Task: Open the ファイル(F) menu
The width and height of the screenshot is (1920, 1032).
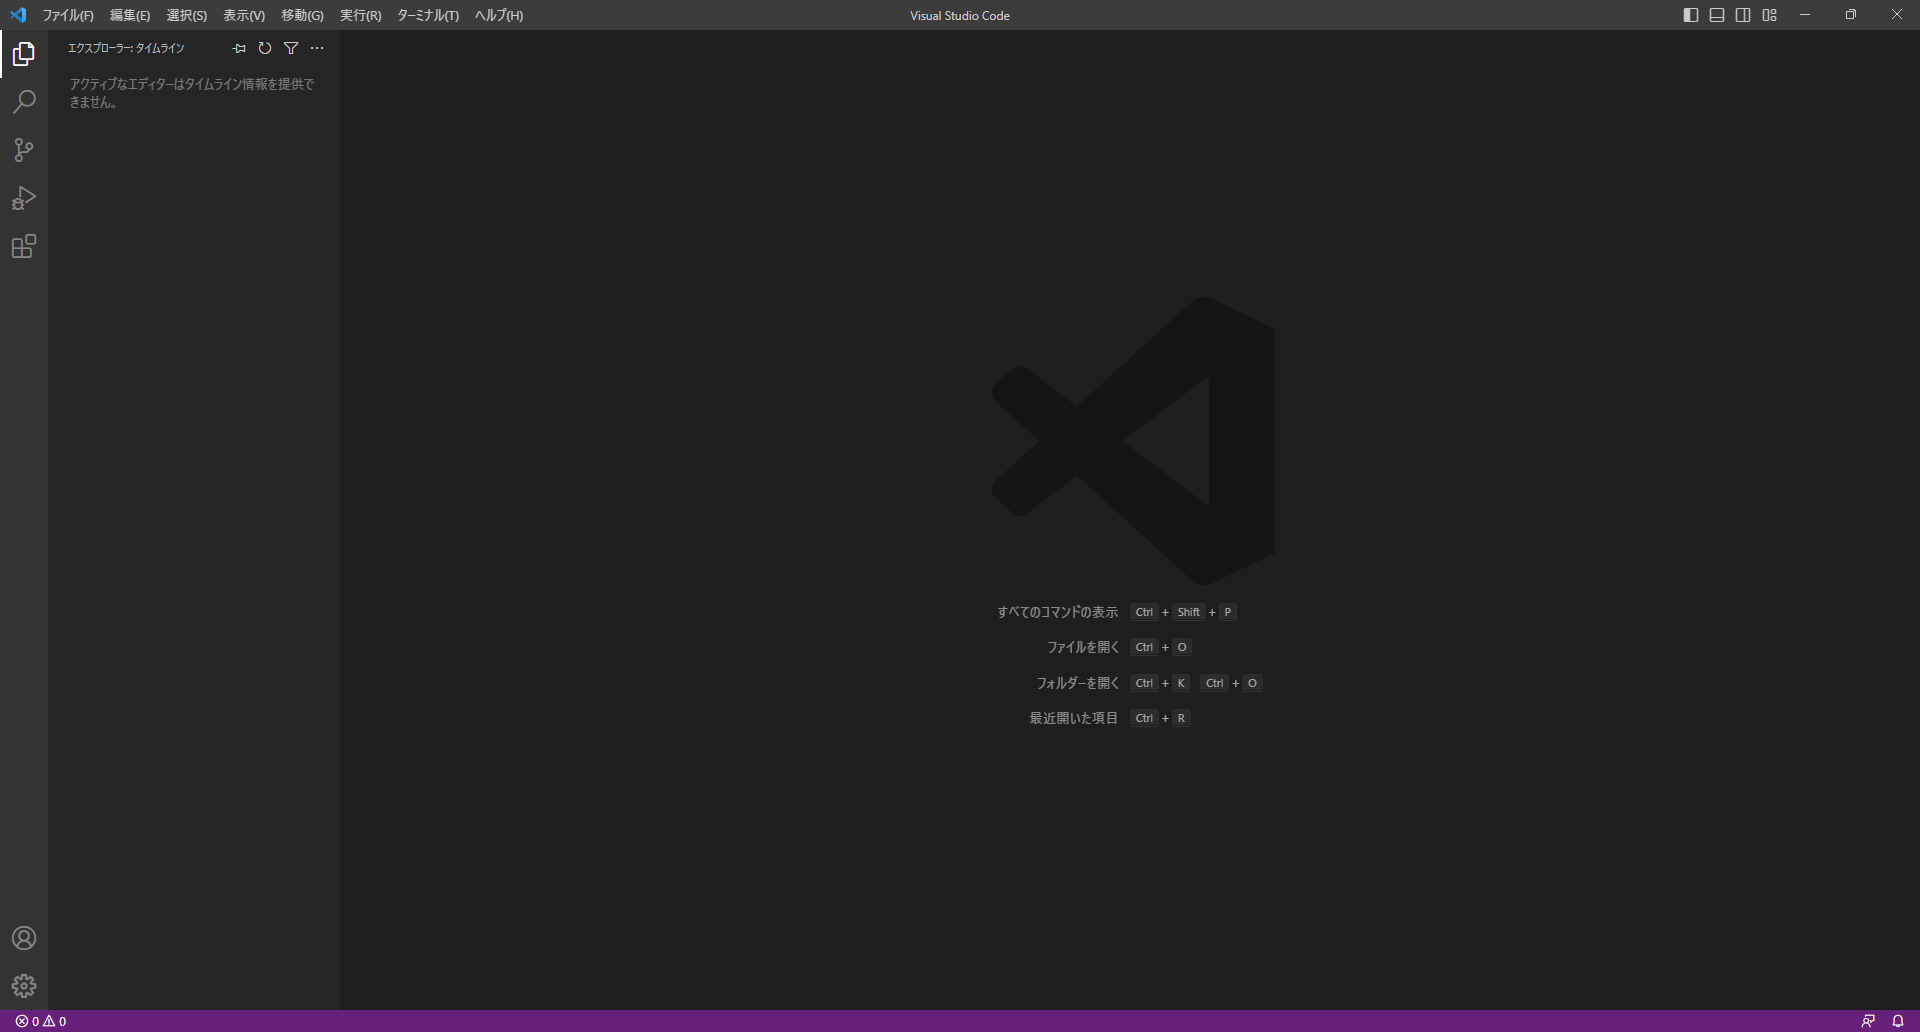Action: coord(68,15)
